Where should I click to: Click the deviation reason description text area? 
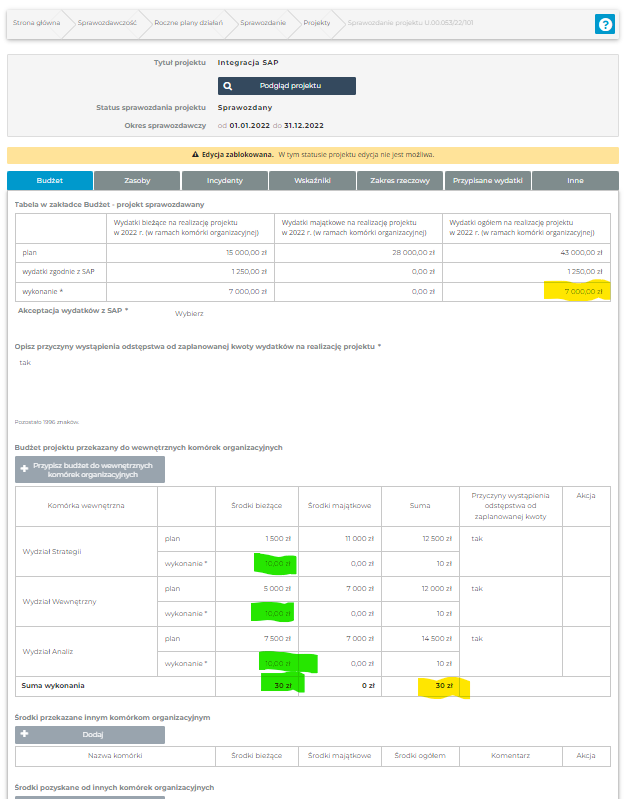[x=312, y=385]
